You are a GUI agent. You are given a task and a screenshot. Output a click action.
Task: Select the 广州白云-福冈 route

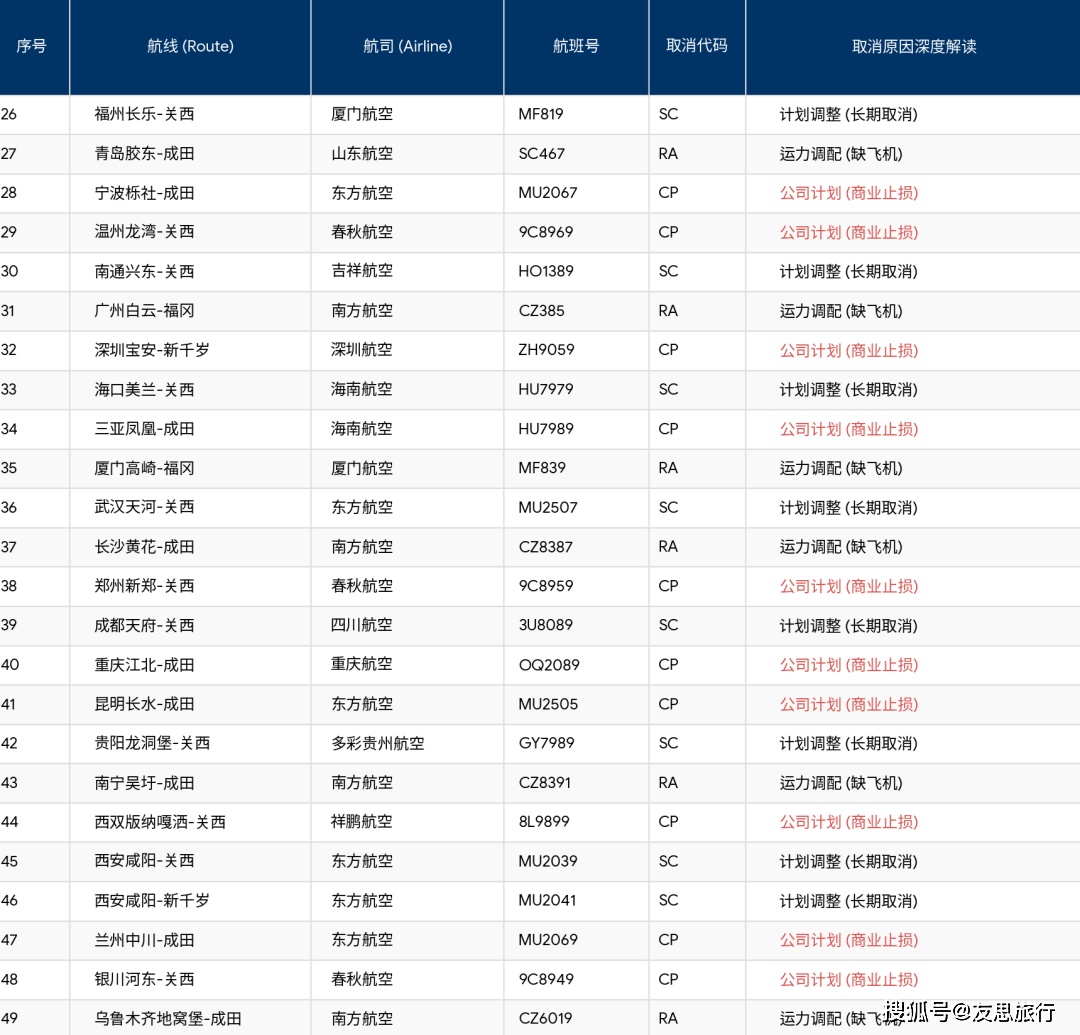click(x=144, y=311)
